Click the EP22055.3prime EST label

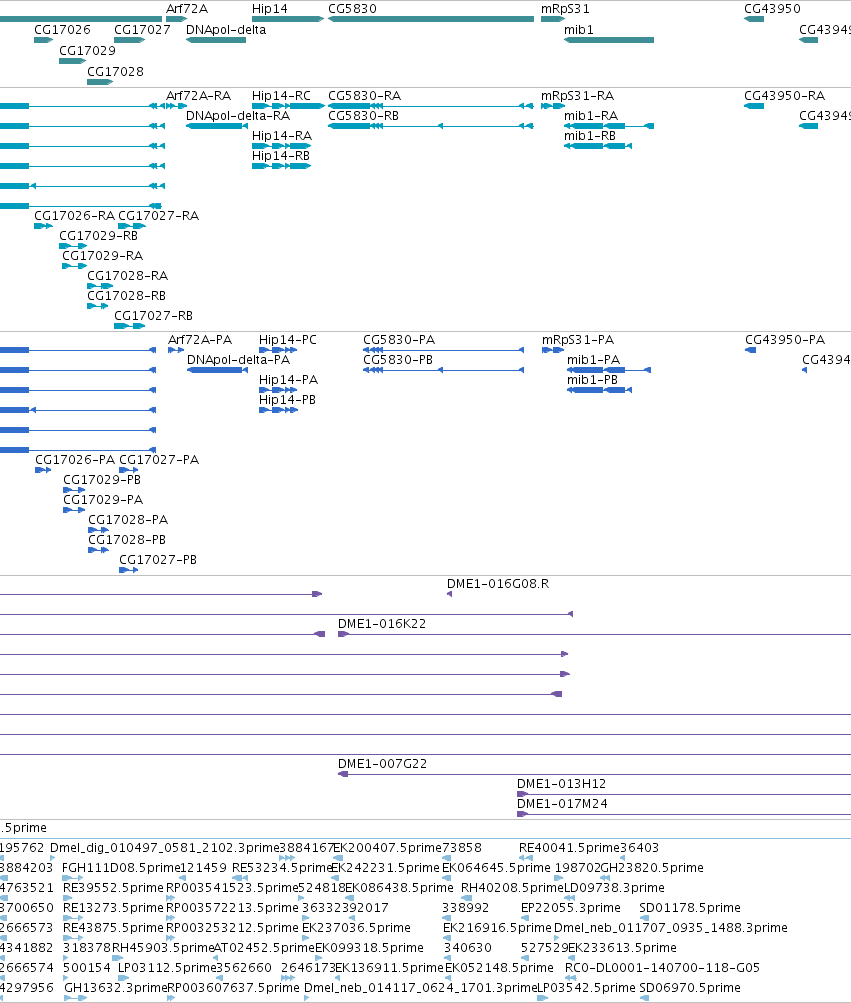click(x=571, y=908)
